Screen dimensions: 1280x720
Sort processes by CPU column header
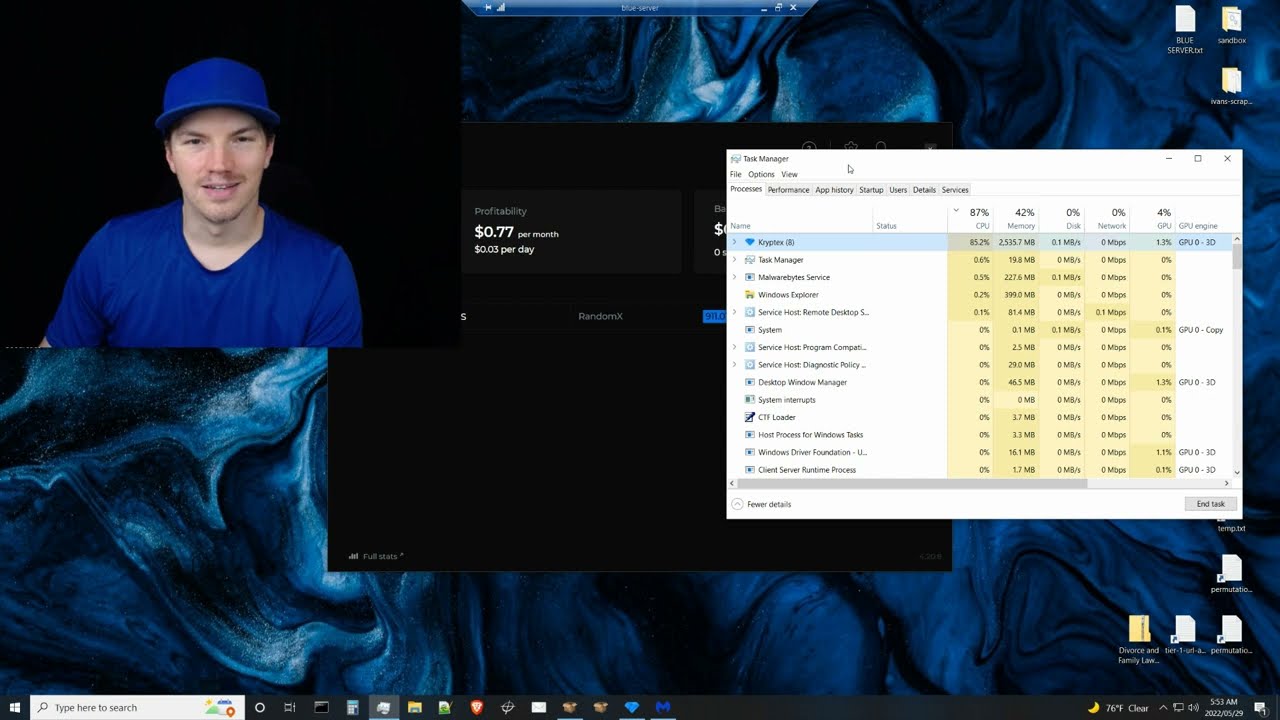[x=971, y=218]
